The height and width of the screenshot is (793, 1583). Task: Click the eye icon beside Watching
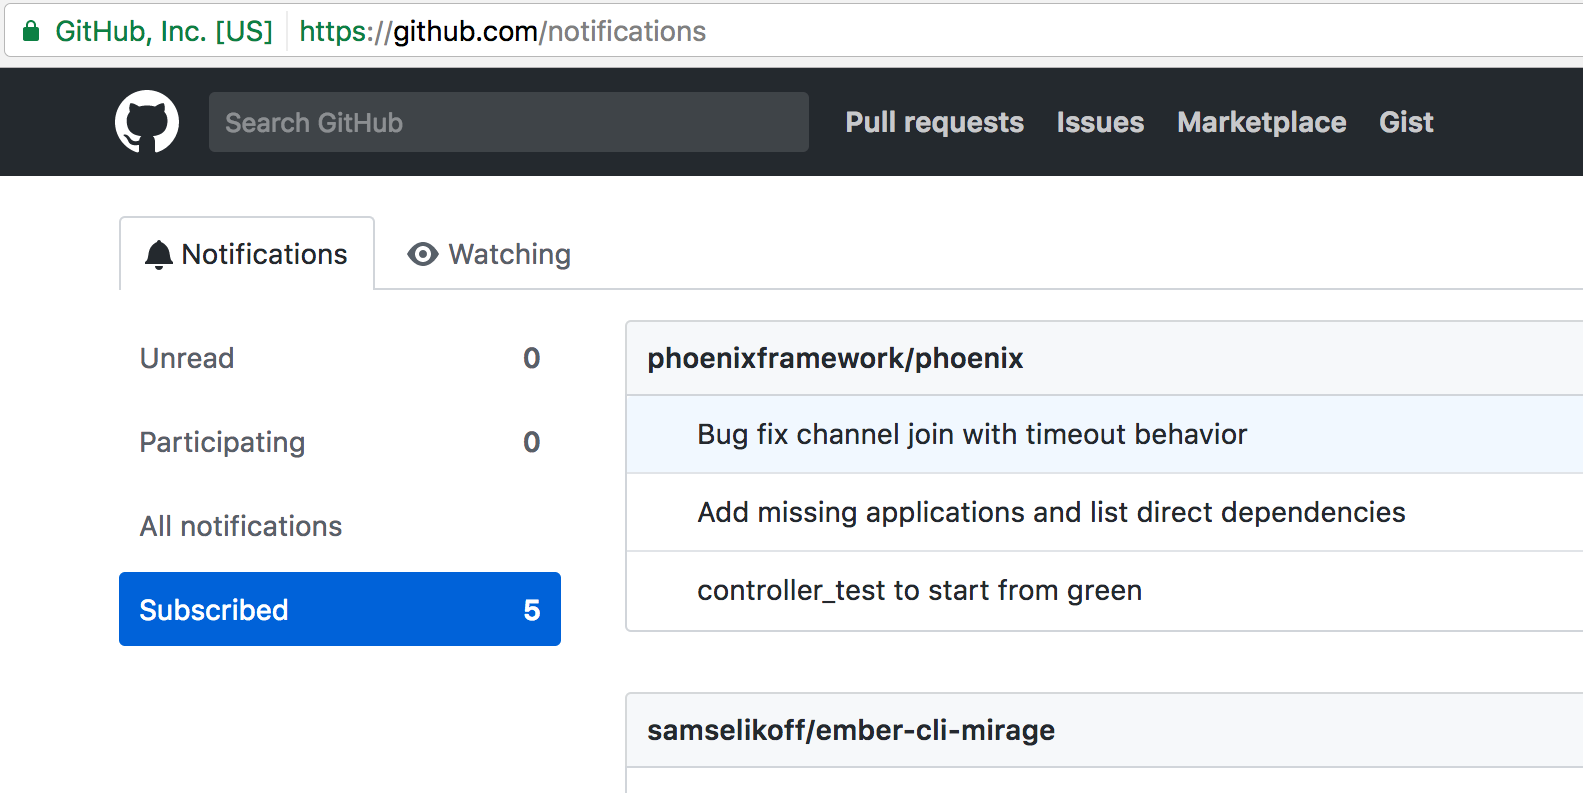point(423,254)
